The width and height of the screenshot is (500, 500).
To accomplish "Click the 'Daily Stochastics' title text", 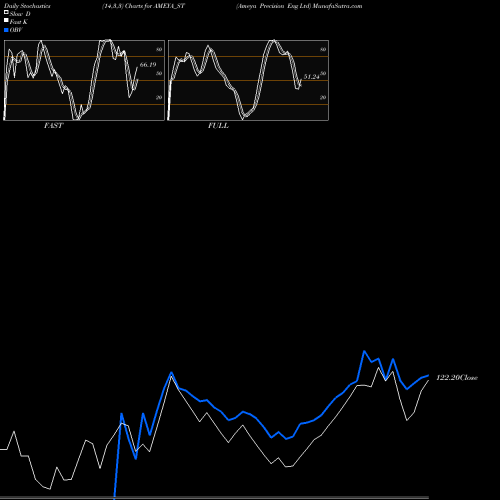I will tap(27, 6).
